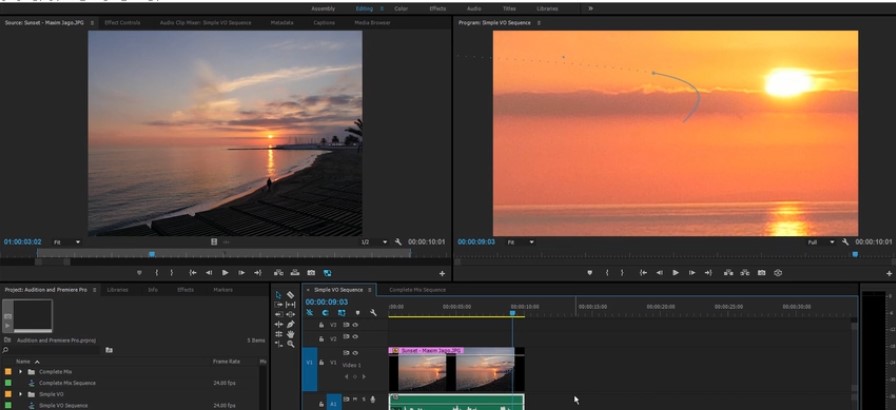Screen dimensions: 896x410
Task: Click the timeline timecode 00:00:09:03
Action: (x=325, y=301)
